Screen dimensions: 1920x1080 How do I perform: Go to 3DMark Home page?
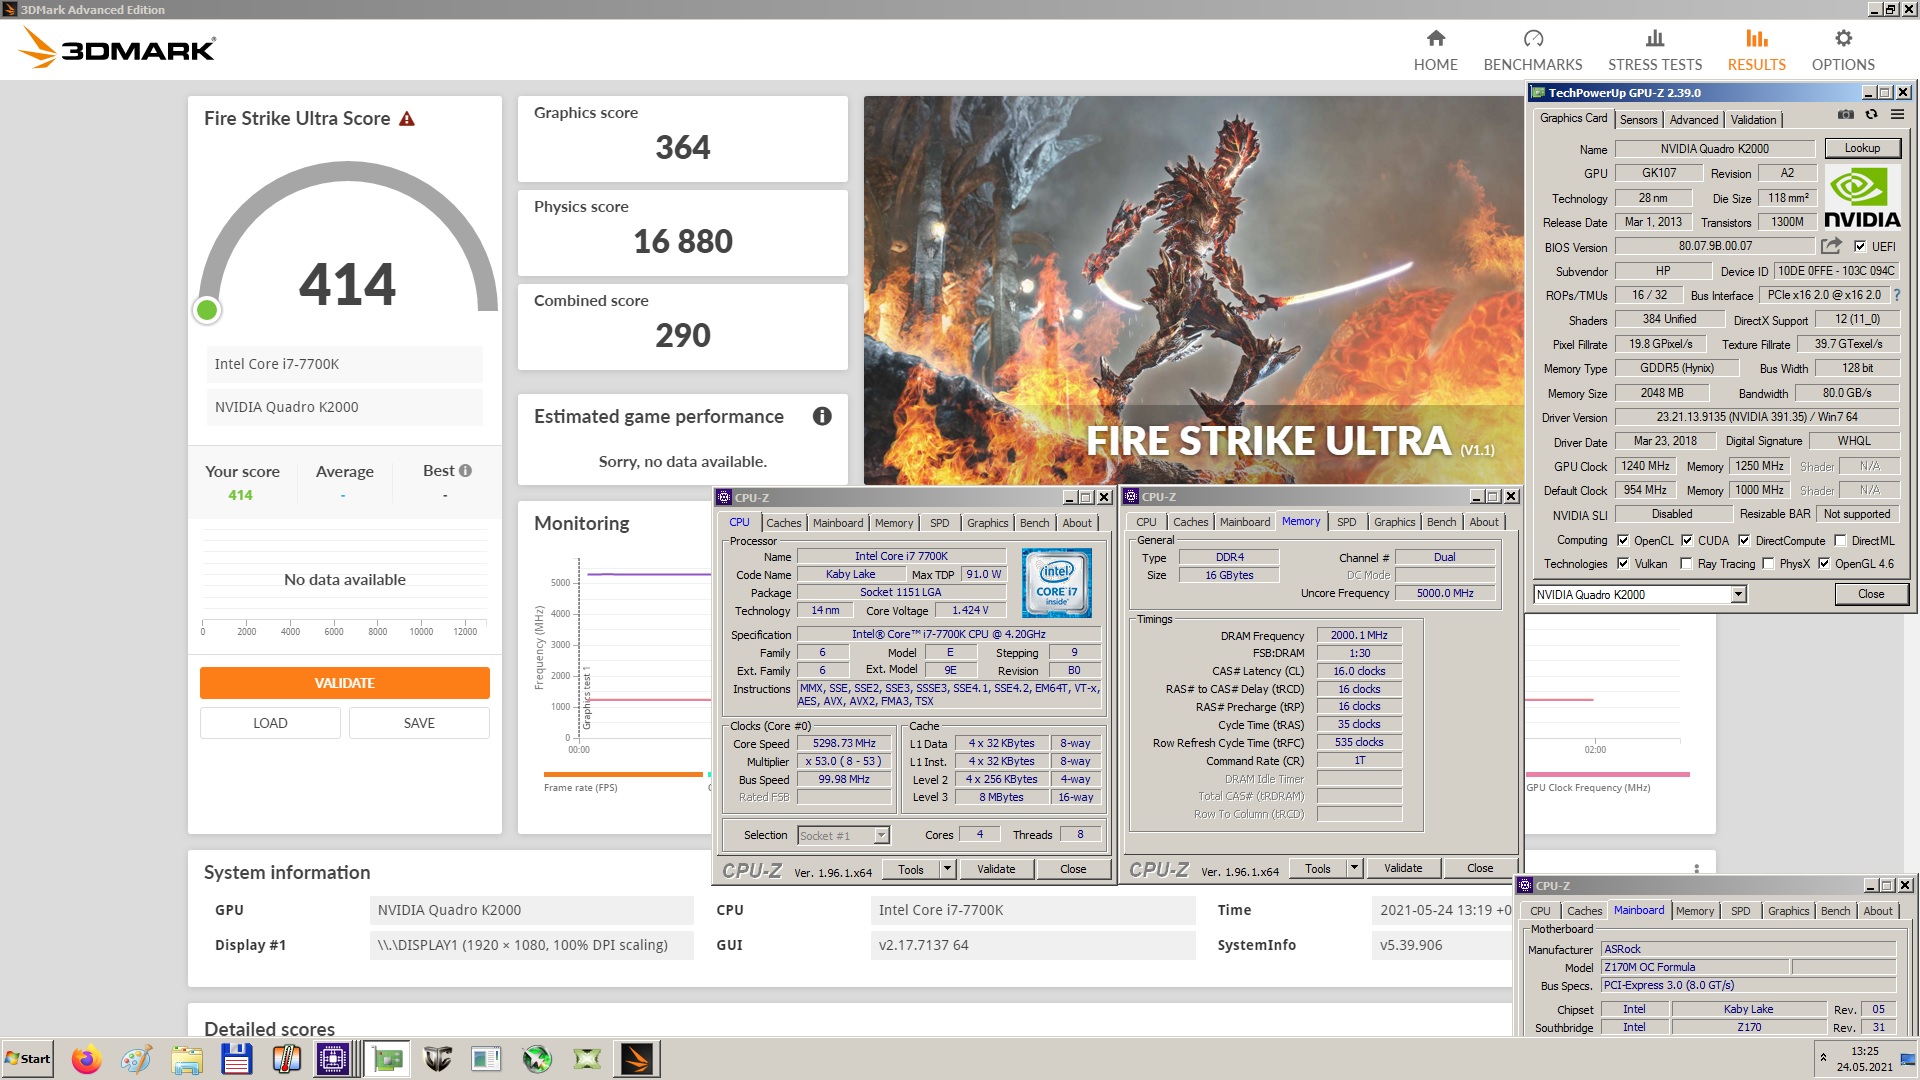pyautogui.click(x=1435, y=50)
